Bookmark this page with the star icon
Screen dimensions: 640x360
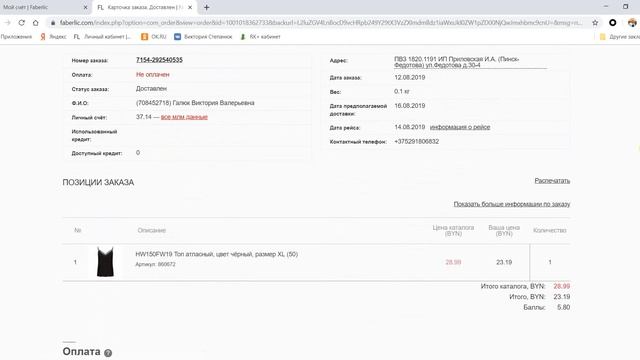point(595,23)
